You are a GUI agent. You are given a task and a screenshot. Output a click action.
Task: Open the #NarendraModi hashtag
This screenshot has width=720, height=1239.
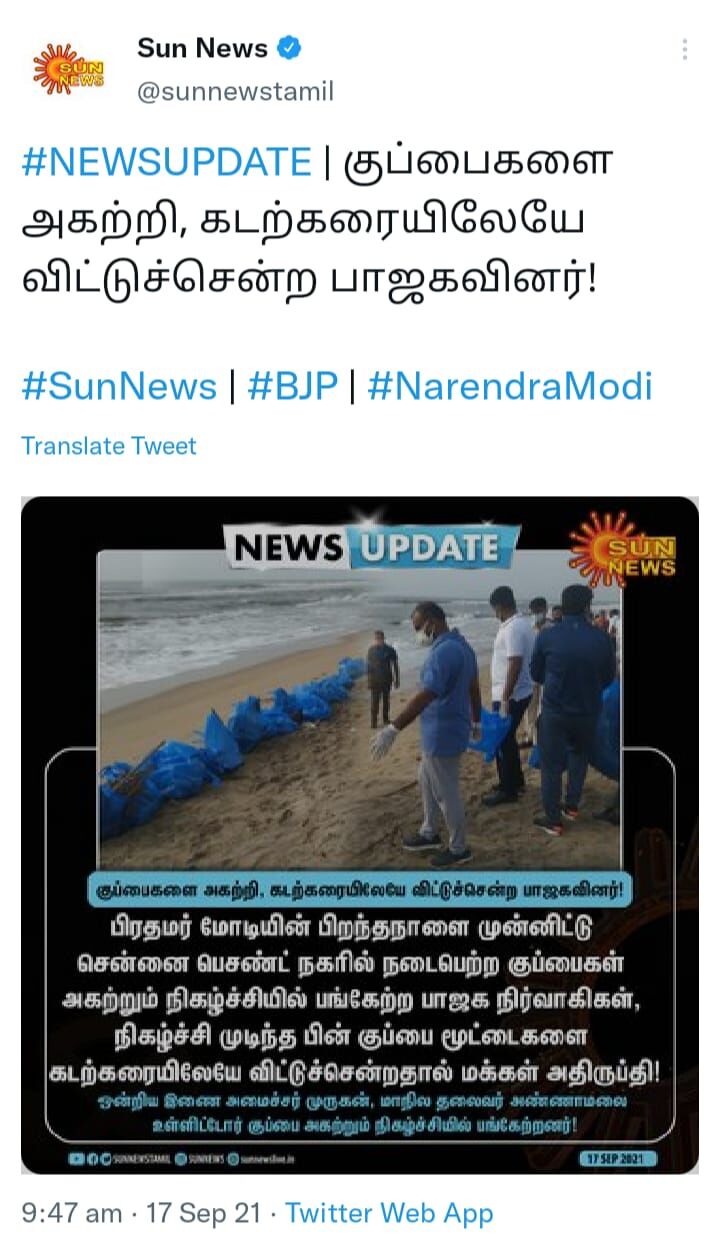(x=510, y=386)
